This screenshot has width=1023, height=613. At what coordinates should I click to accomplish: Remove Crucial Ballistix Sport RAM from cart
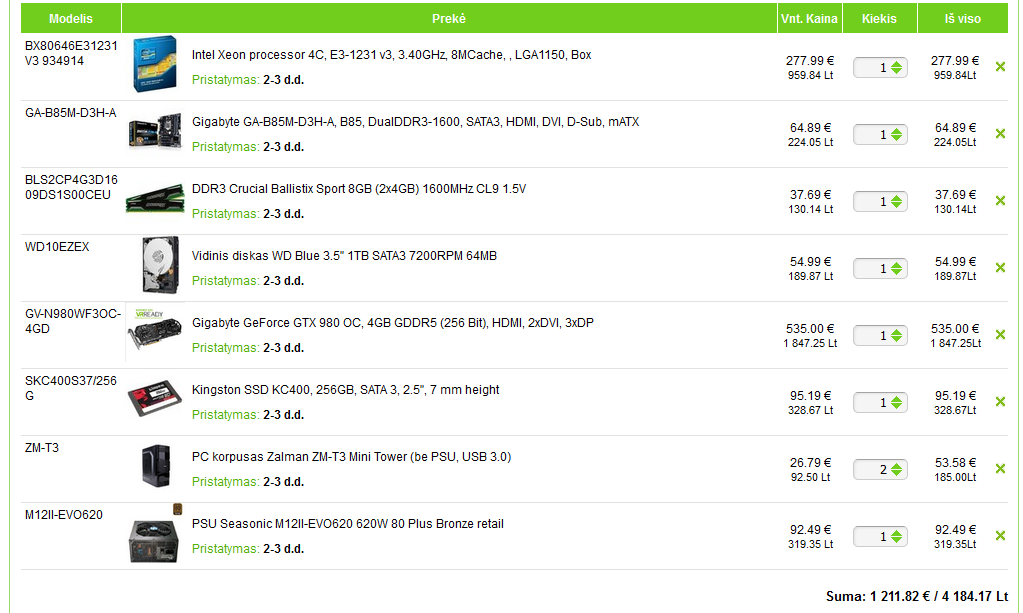1000,201
